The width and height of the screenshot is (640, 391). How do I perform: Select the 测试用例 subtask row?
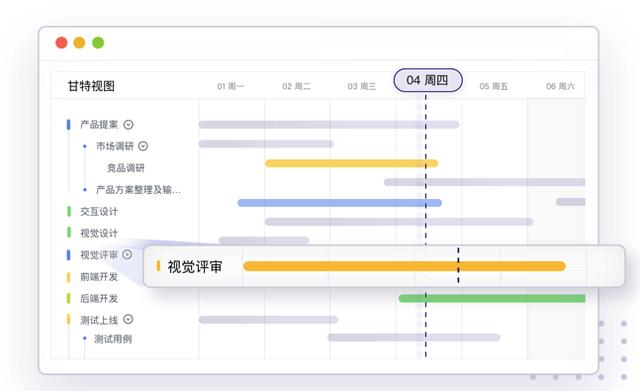(x=113, y=339)
